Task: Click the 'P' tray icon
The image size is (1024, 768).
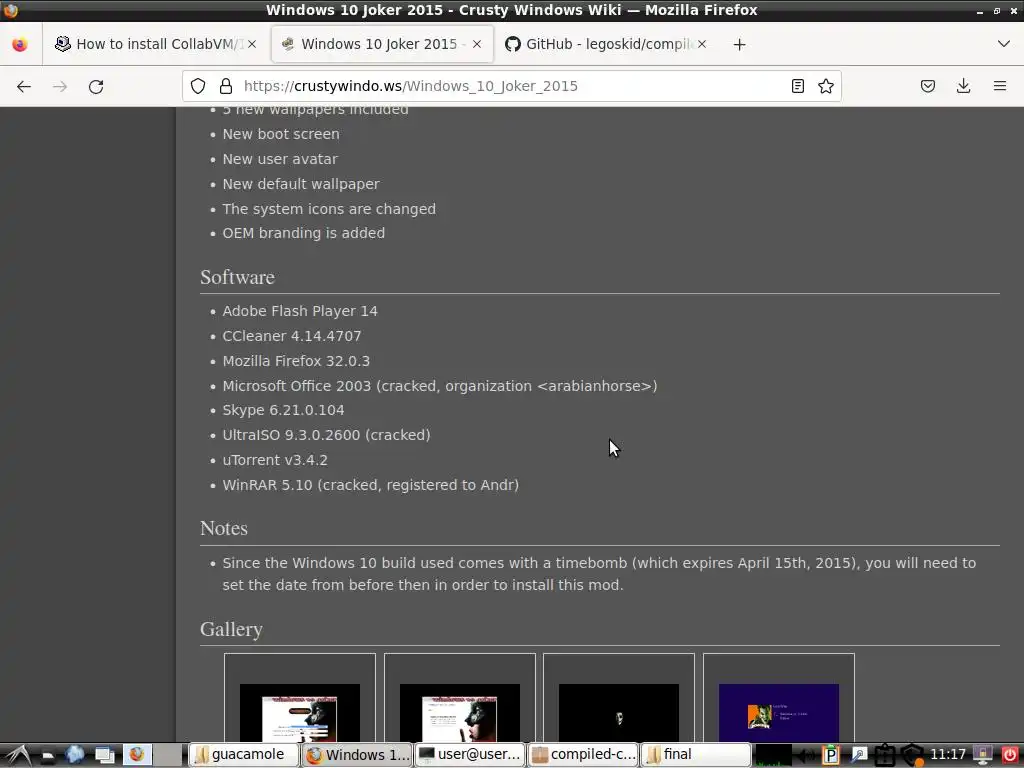Action: [x=831, y=756]
